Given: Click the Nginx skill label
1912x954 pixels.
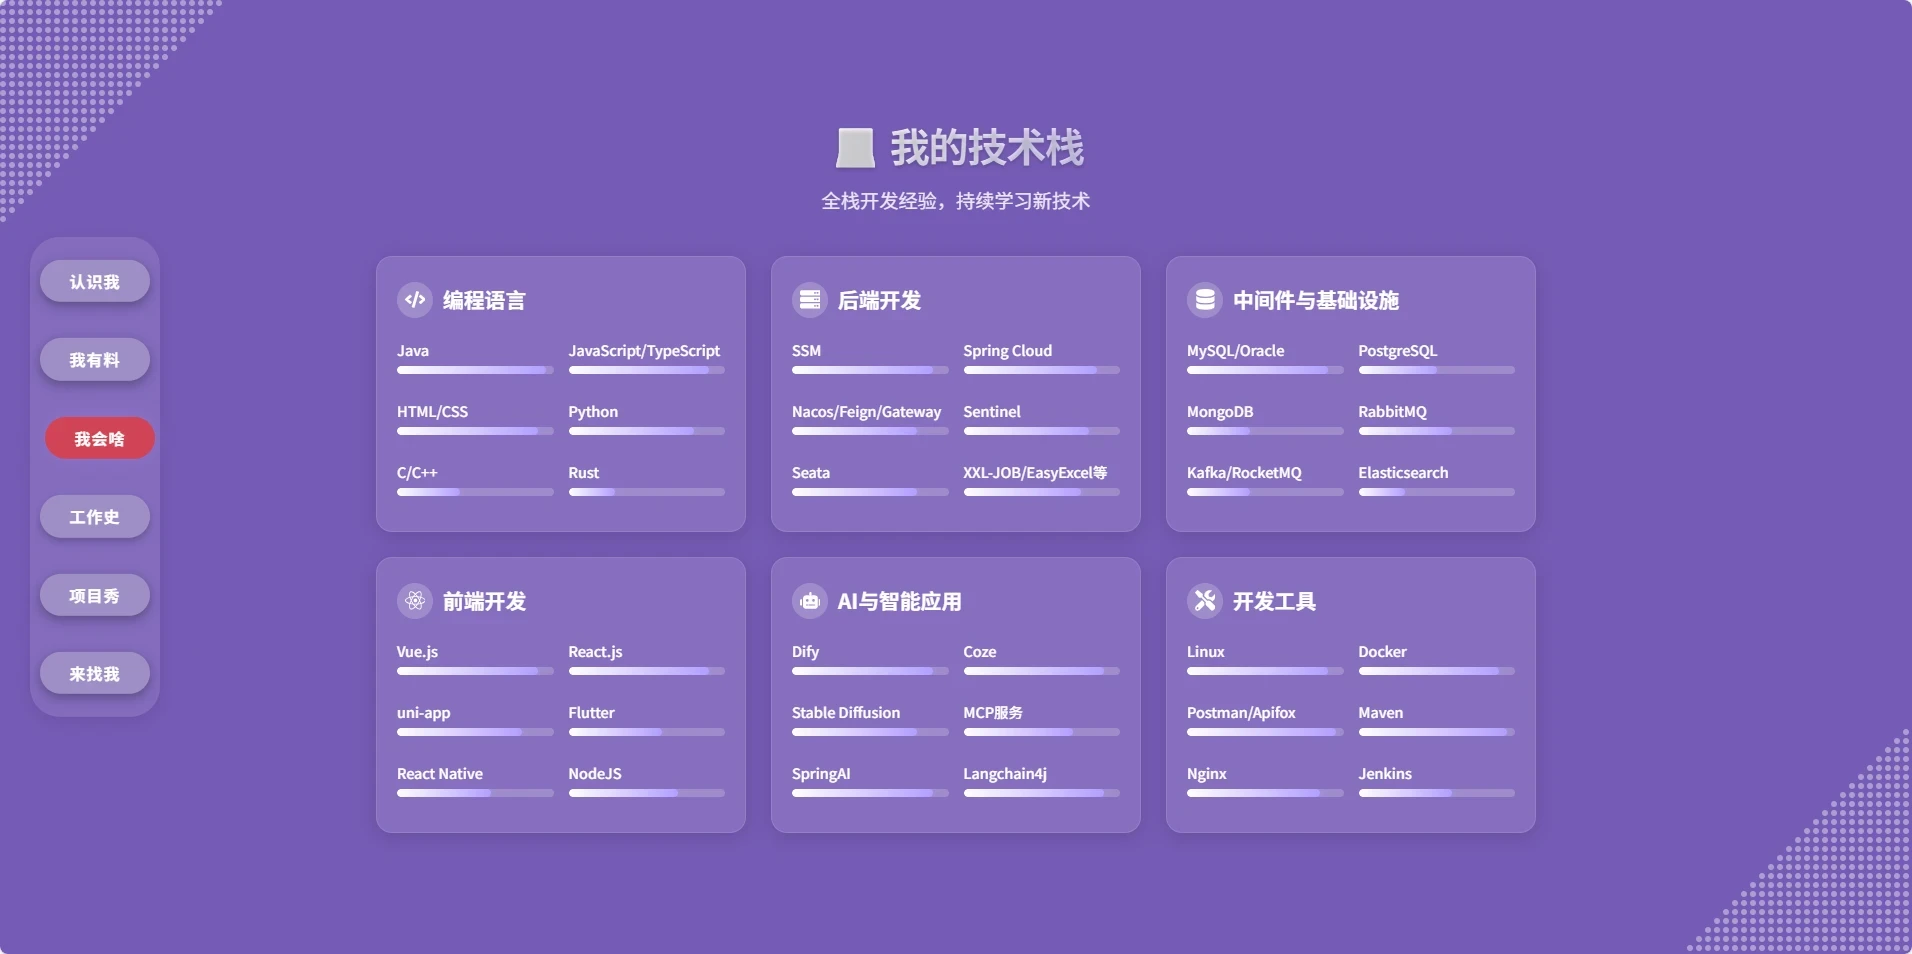Looking at the screenshot, I should click(1206, 774).
